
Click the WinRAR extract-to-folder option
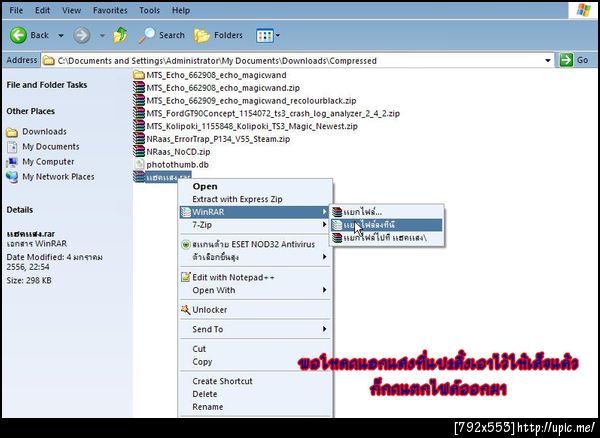coord(386,238)
